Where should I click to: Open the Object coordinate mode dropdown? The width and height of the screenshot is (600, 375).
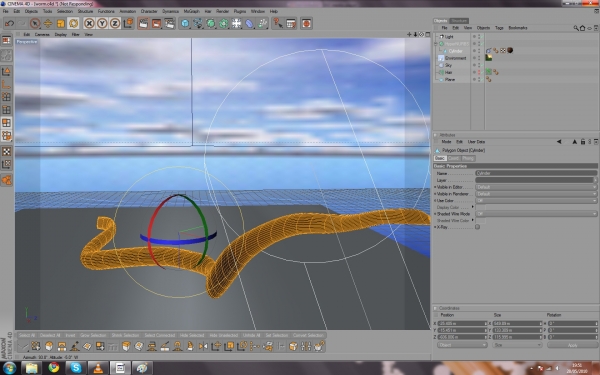coord(462,345)
